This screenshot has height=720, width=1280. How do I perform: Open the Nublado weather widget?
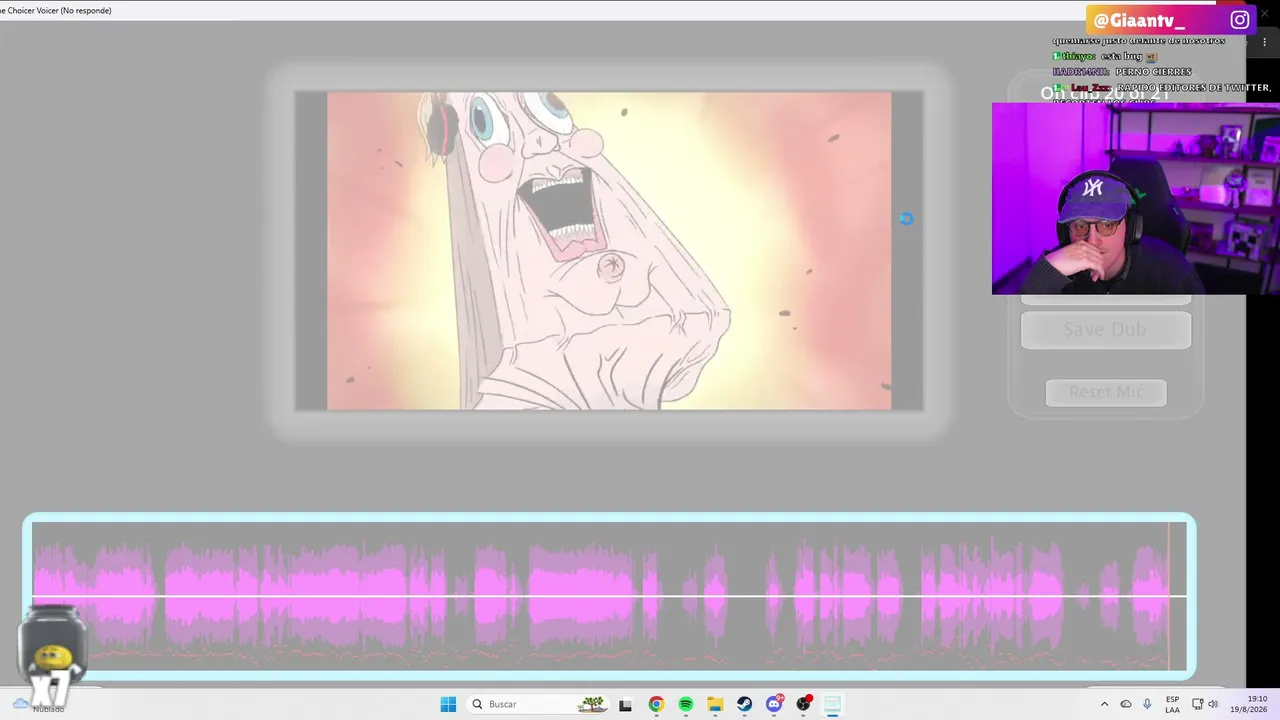click(x=40, y=705)
